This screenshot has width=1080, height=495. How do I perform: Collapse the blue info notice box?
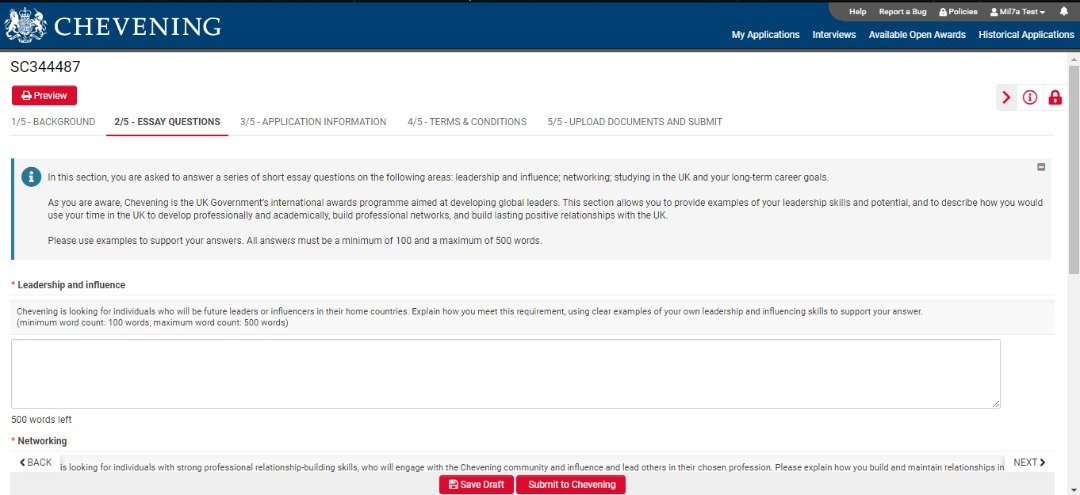coord(1041,167)
